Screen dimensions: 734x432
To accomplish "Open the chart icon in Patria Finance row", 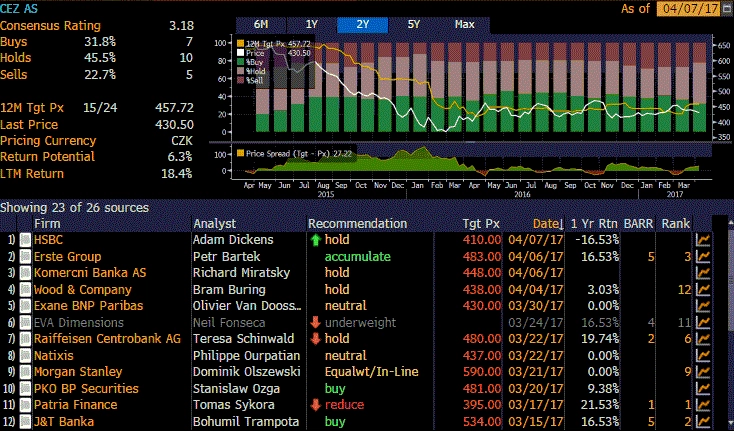I will pyautogui.click(x=703, y=405).
